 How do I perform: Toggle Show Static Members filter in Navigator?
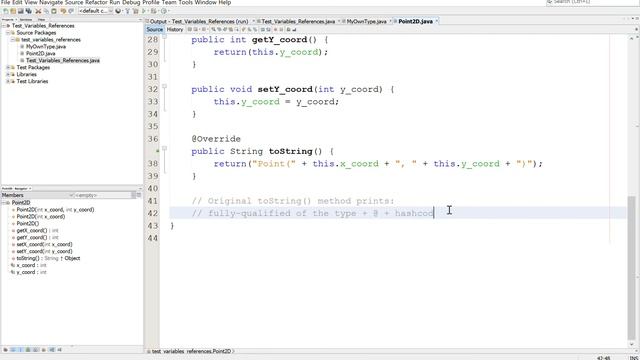(20, 350)
